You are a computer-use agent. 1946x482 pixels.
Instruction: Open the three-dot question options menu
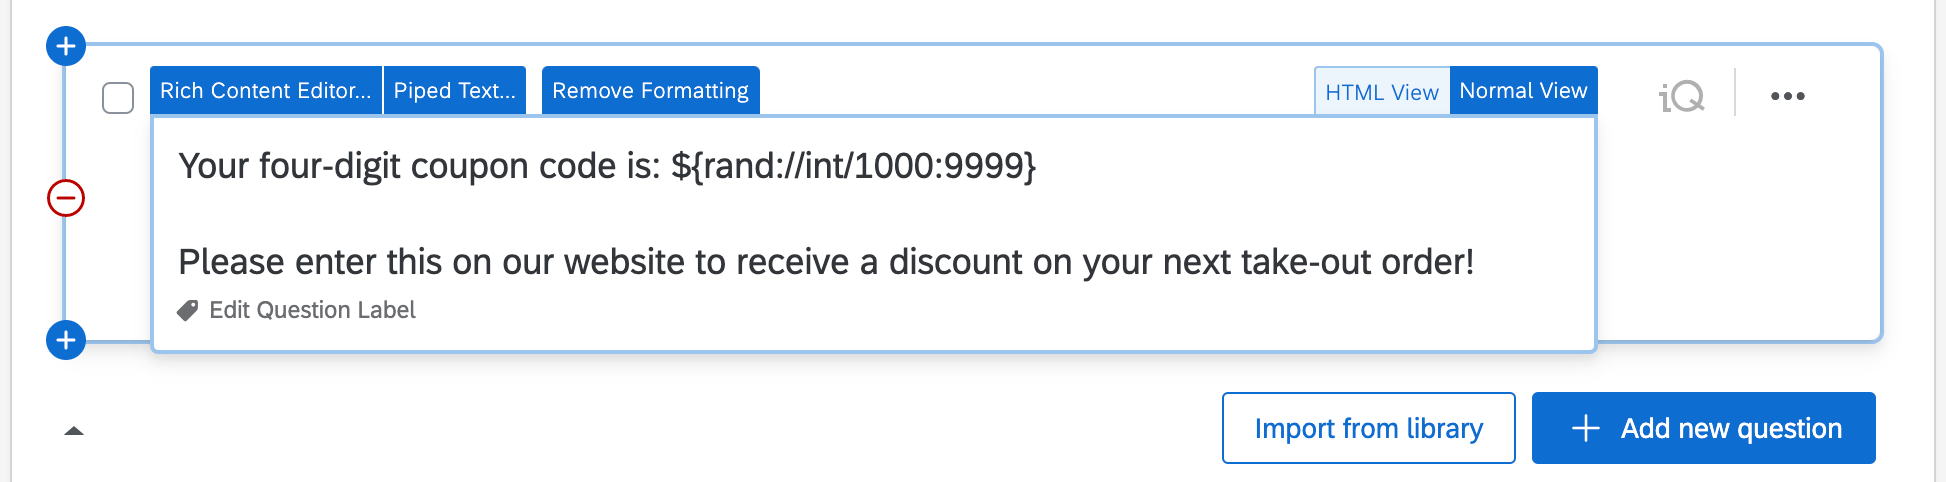pyautogui.click(x=1787, y=96)
